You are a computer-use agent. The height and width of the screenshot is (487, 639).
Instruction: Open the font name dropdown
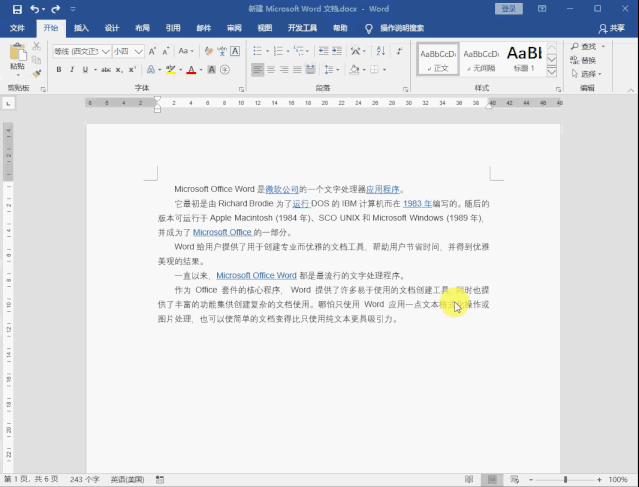(104, 50)
